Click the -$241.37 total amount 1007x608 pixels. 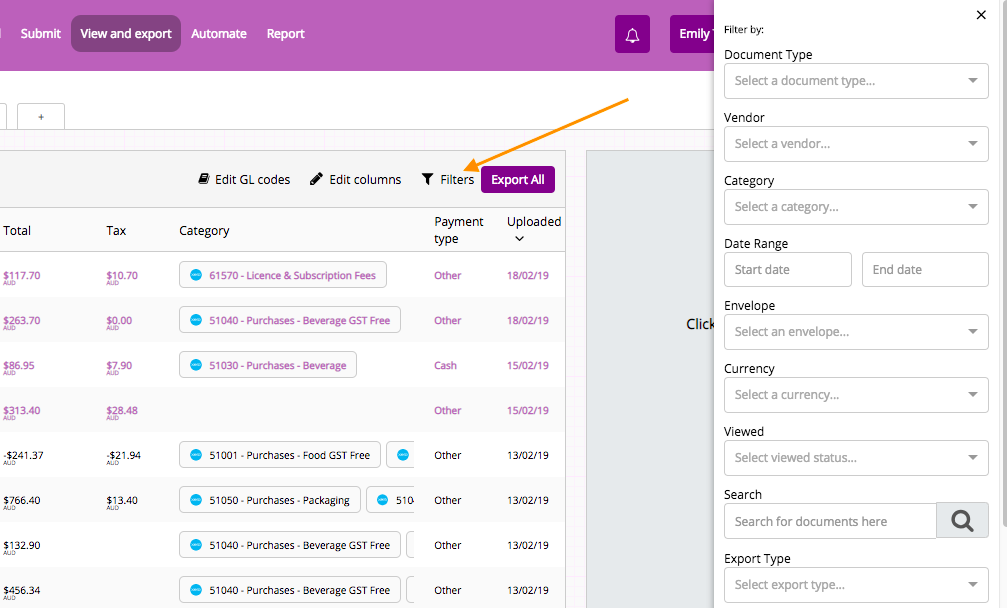23,455
